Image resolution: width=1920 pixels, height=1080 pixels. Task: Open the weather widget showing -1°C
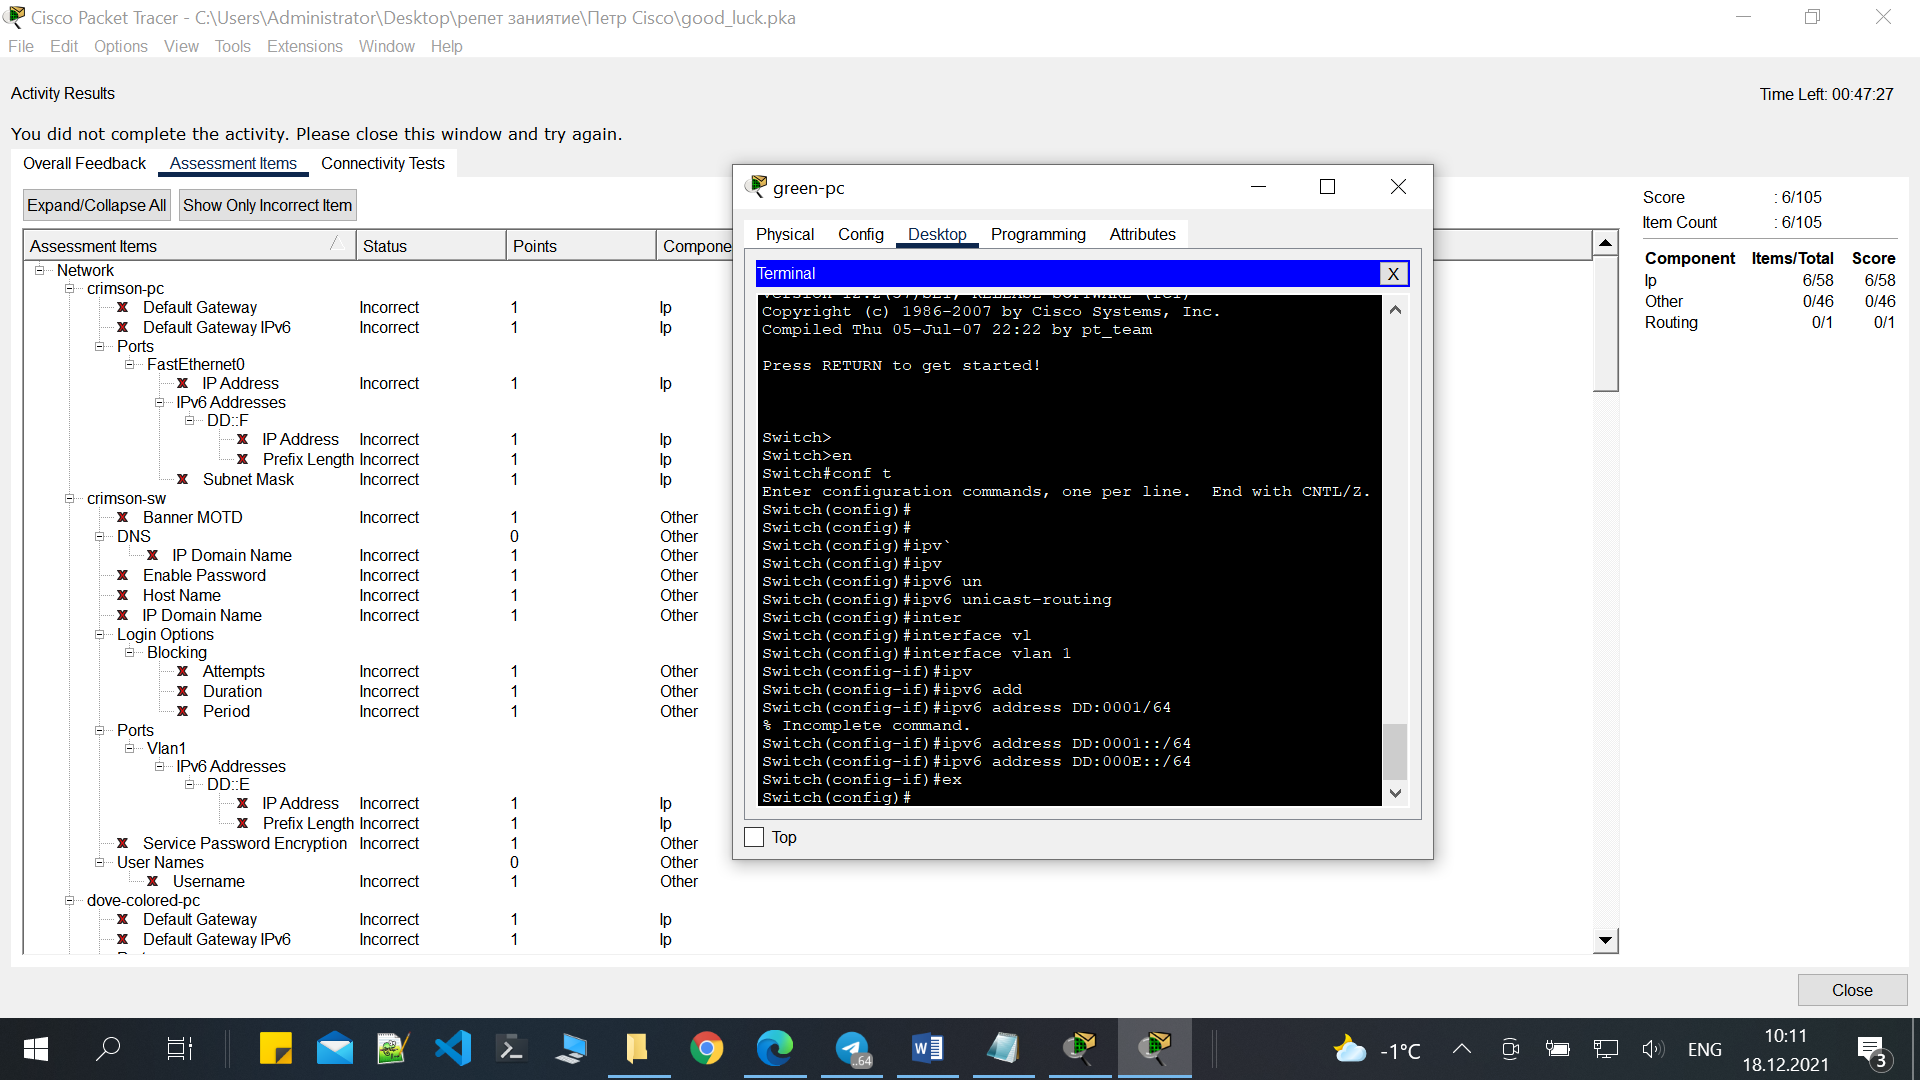coord(1377,1049)
